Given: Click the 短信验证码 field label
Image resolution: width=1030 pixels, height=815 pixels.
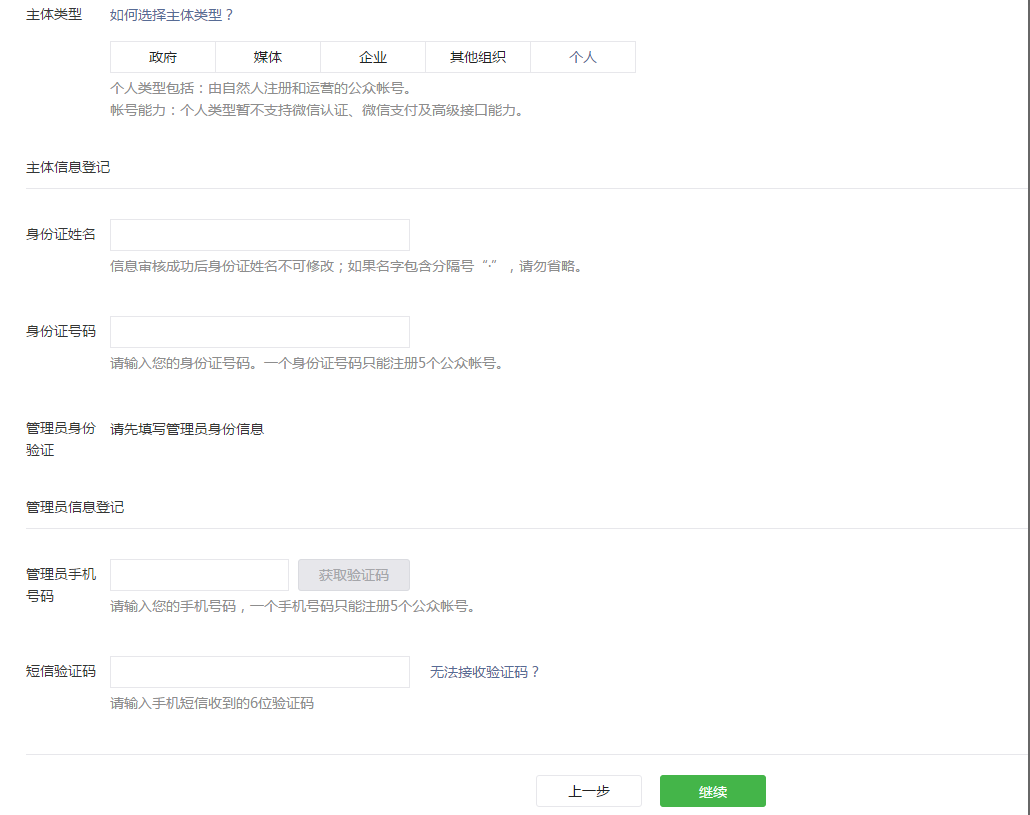Looking at the screenshot, I should (61, 671).
